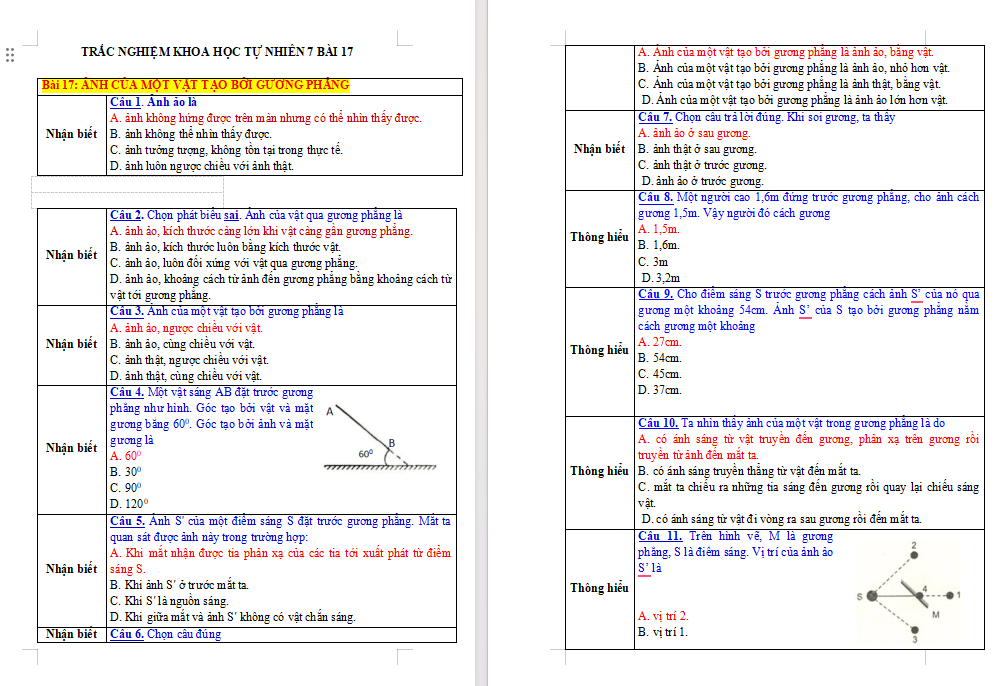Click answer 'B. ảnh thật ở sau gương'
The height and width of the screenshot is (686, 1002).
[697, 149]
